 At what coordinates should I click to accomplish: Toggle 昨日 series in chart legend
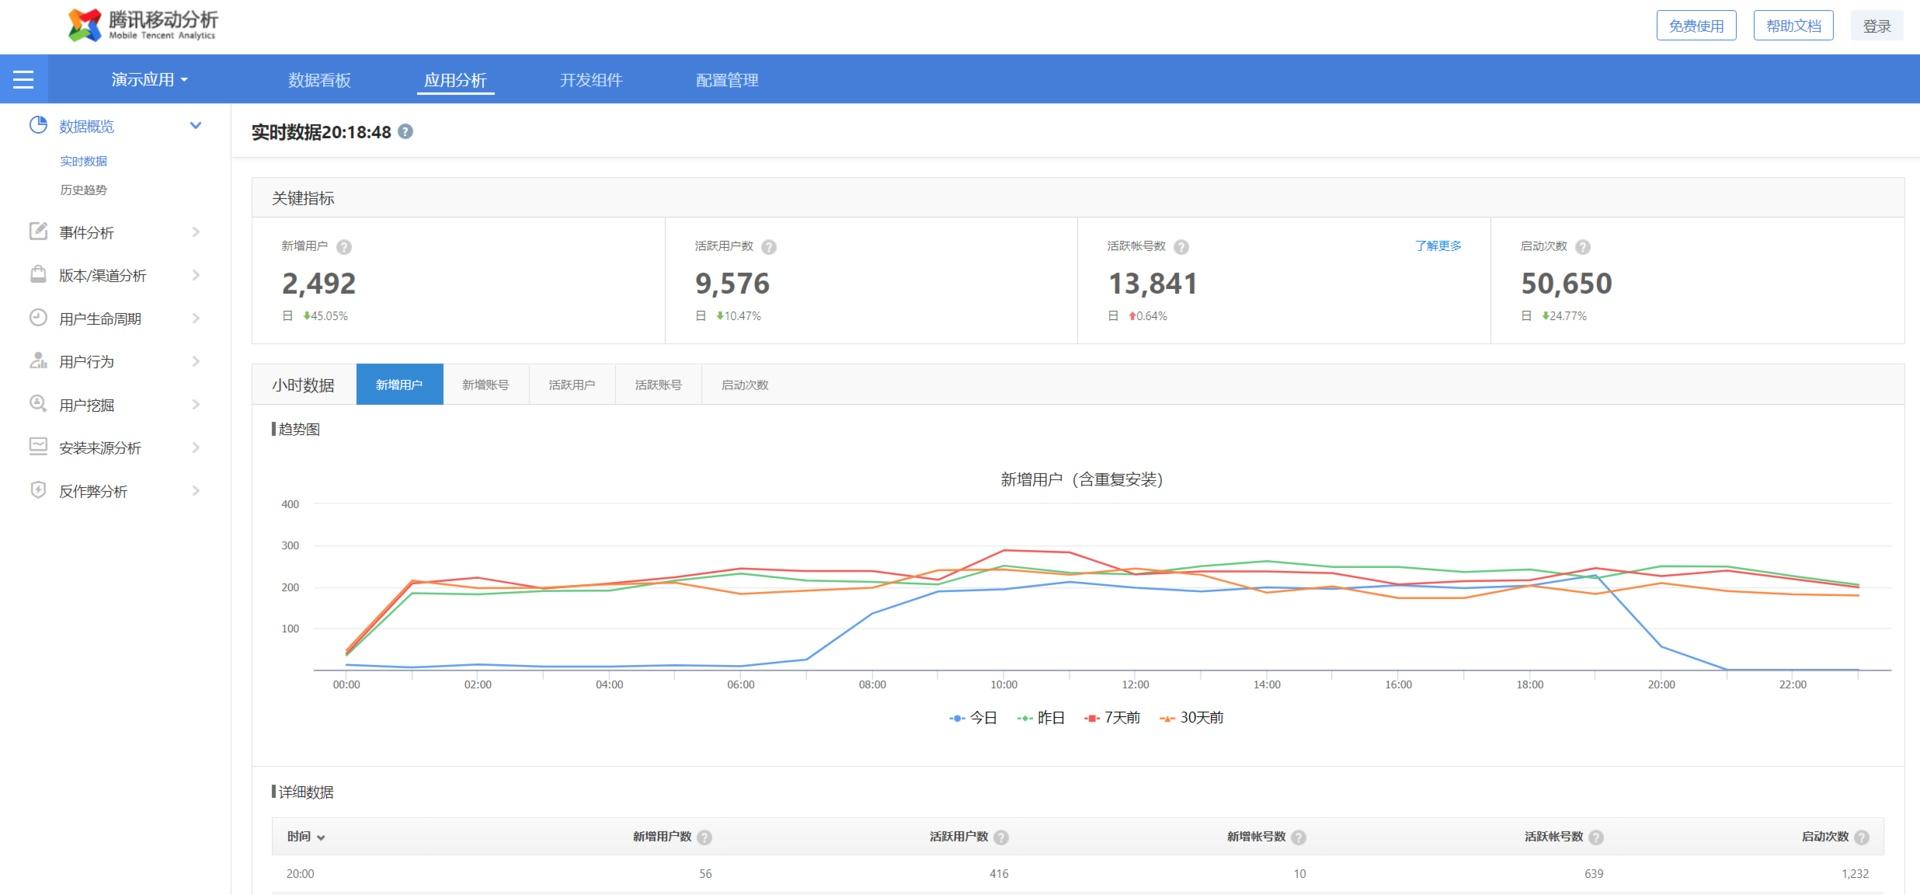(x=1041, y=718)
